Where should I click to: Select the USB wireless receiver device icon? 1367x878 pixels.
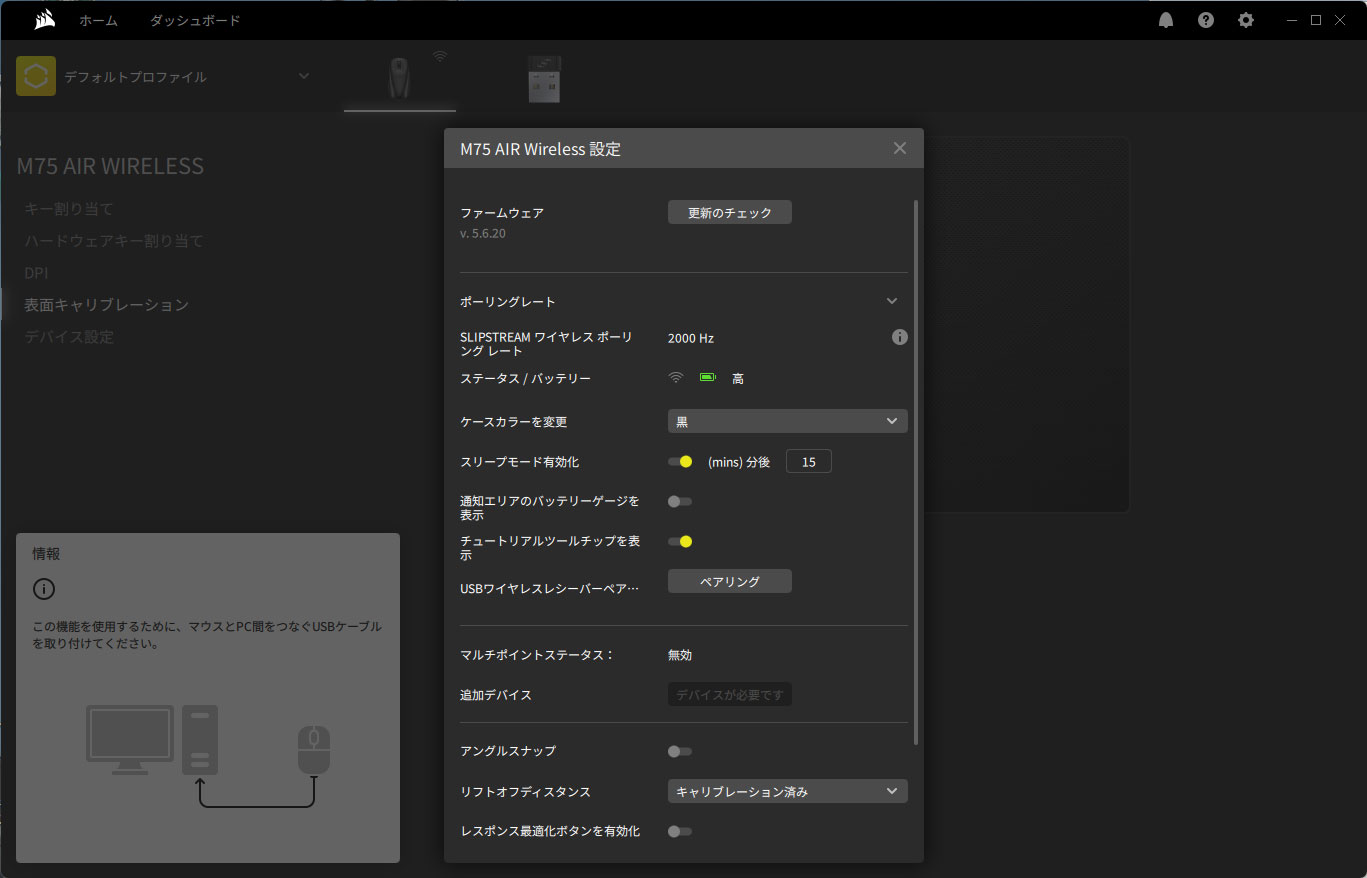point(544,78)
